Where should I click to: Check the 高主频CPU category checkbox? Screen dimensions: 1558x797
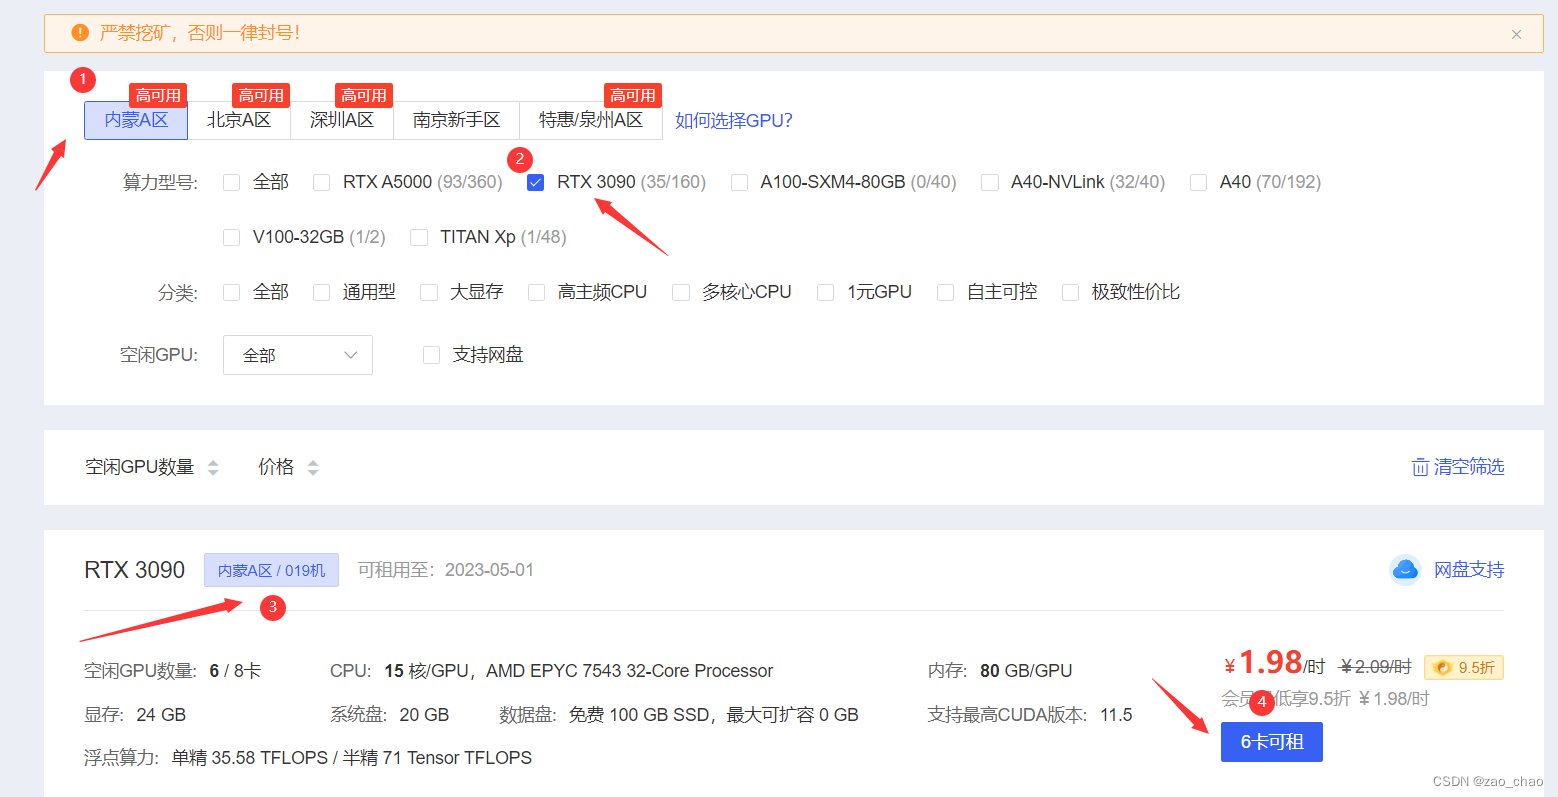click(537, 292)
